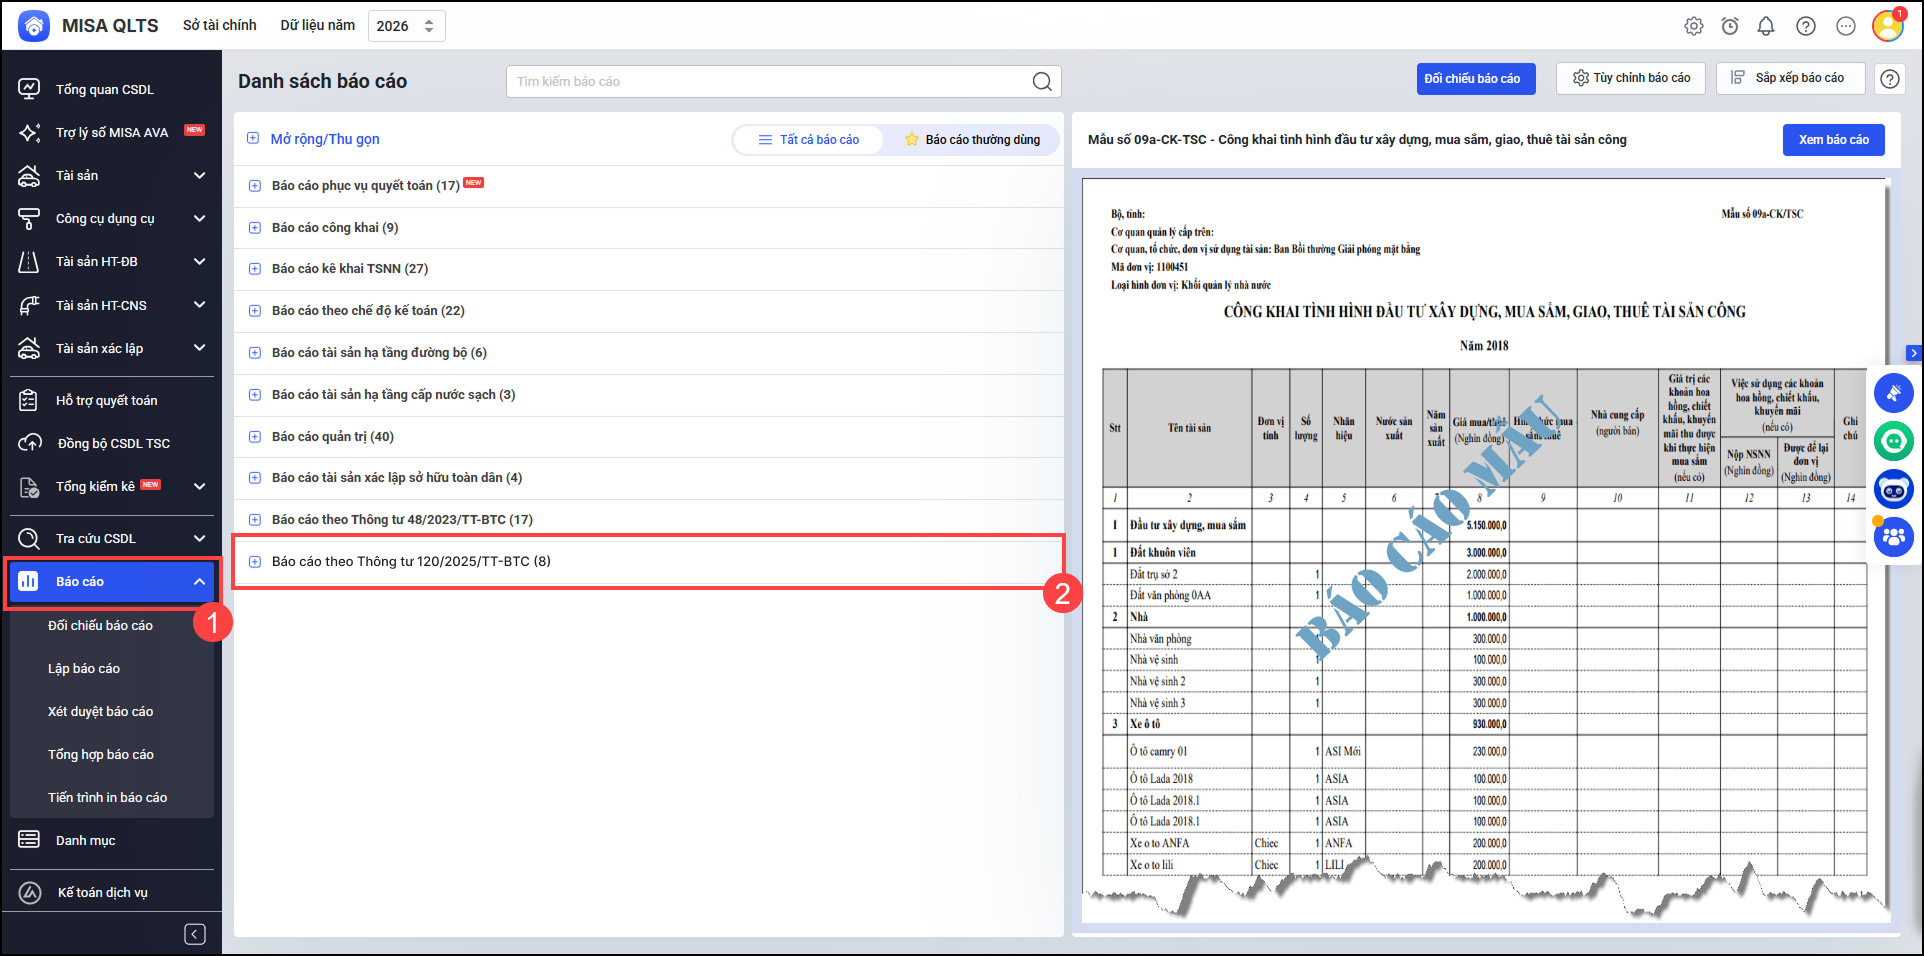Open the chat bubble icon in top bar

pyautogui.click(x=1846, y=26)
